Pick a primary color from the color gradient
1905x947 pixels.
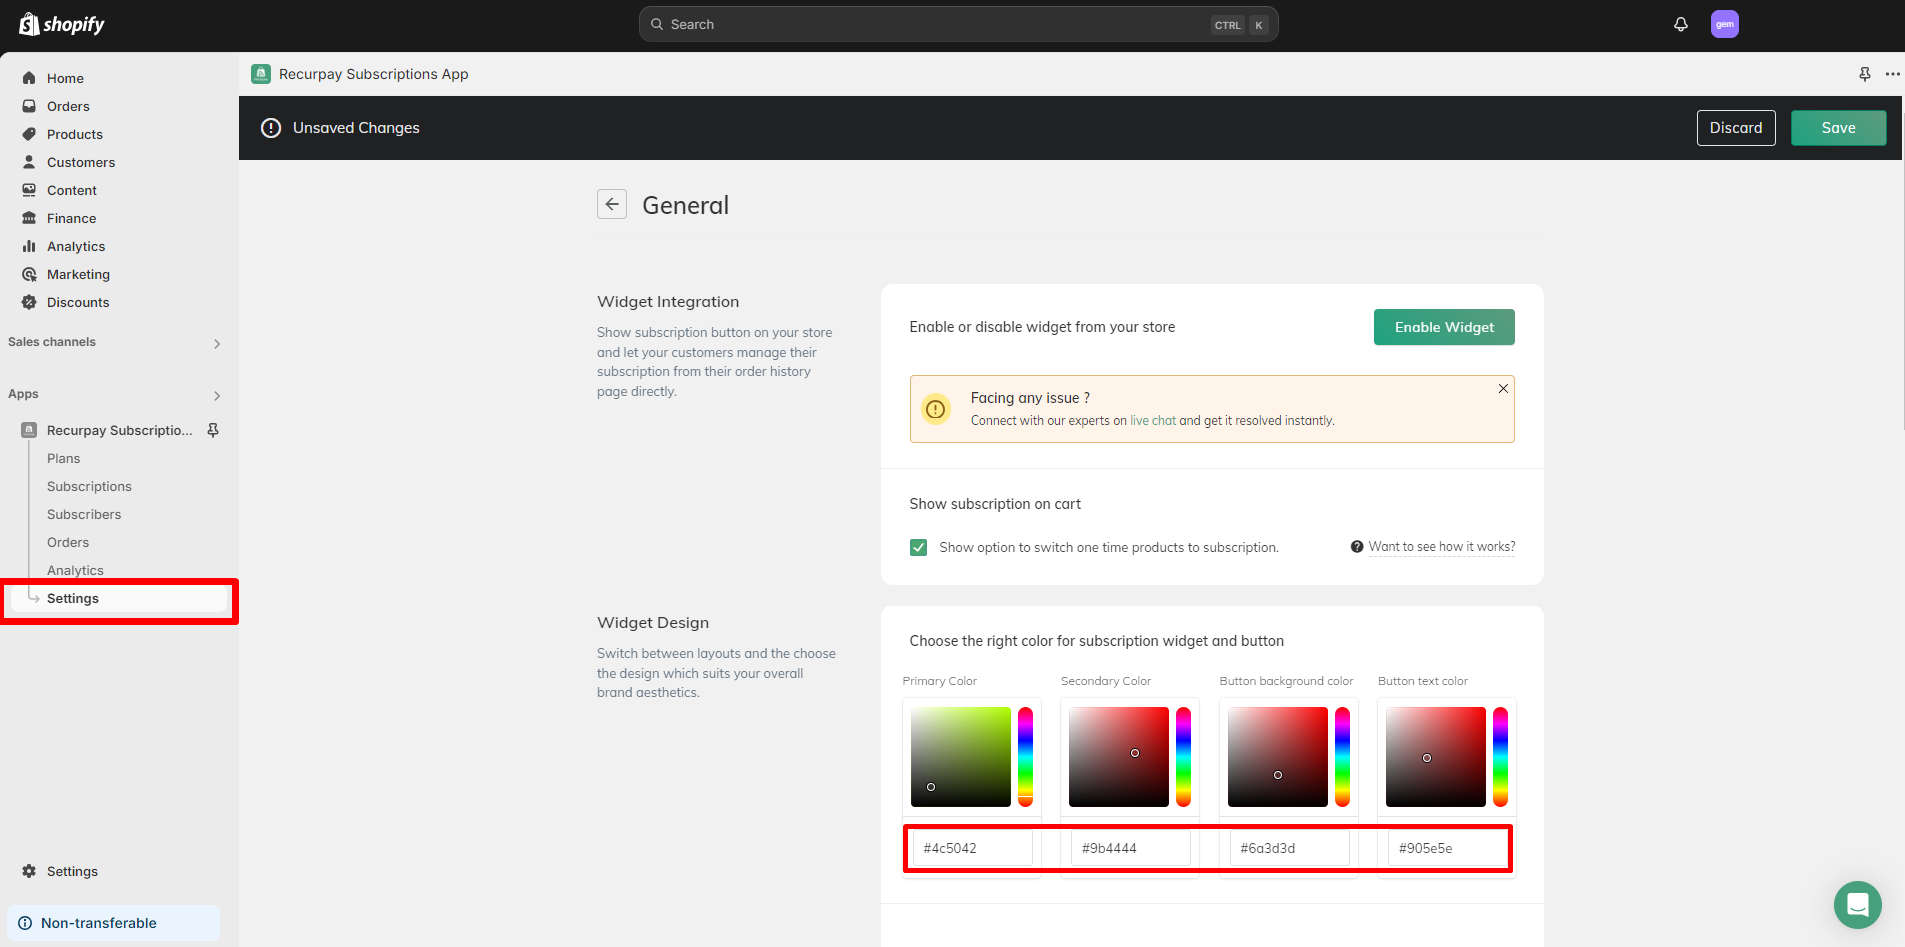pos(959,757)
